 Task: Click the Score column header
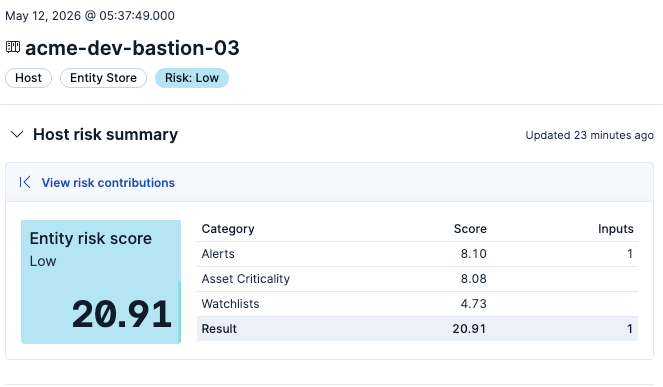pyautogui.click(x=470, y=229)
